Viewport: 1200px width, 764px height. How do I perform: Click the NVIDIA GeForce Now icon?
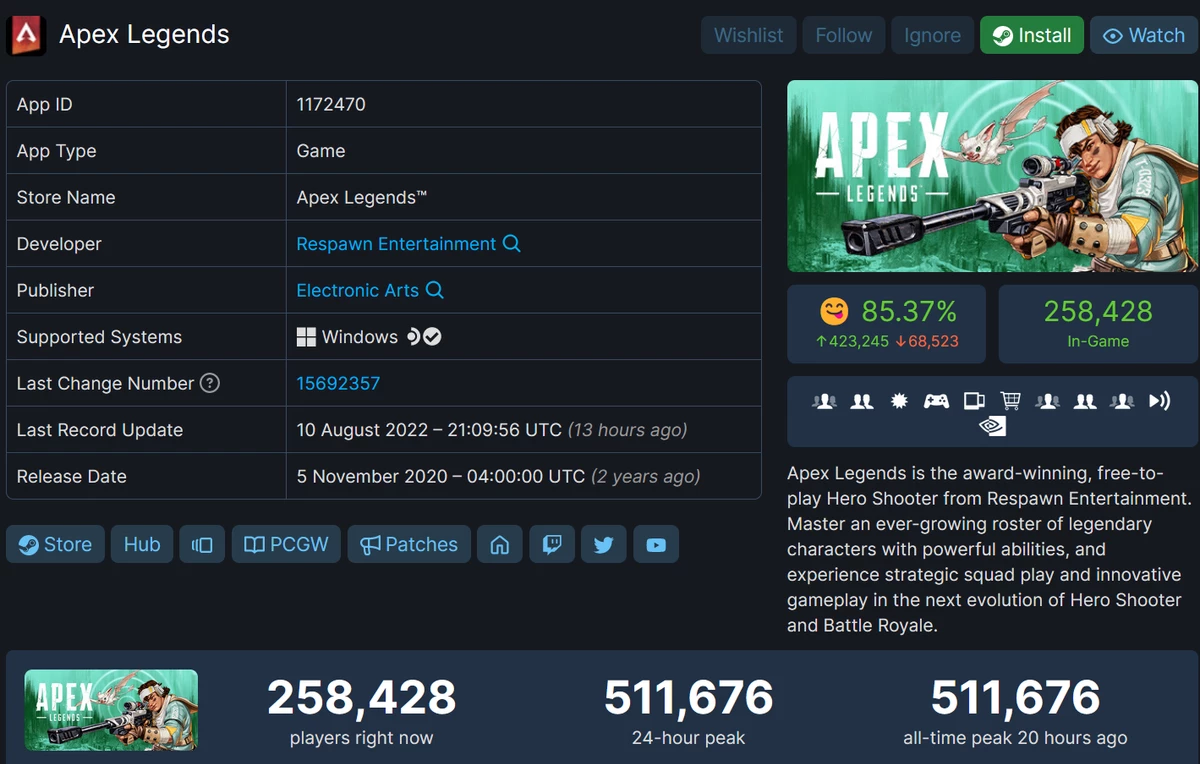coord(992,426)
